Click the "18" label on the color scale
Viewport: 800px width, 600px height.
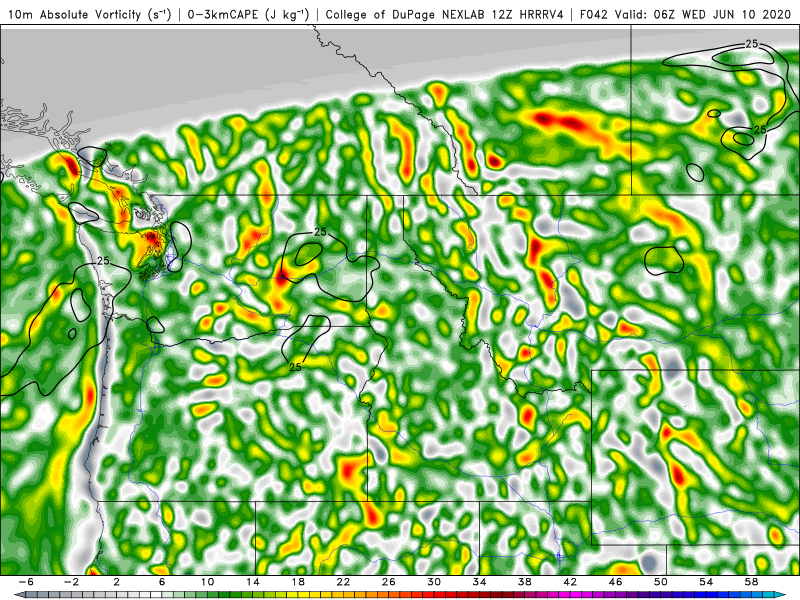pyautogui.click(x=298, y=582)
